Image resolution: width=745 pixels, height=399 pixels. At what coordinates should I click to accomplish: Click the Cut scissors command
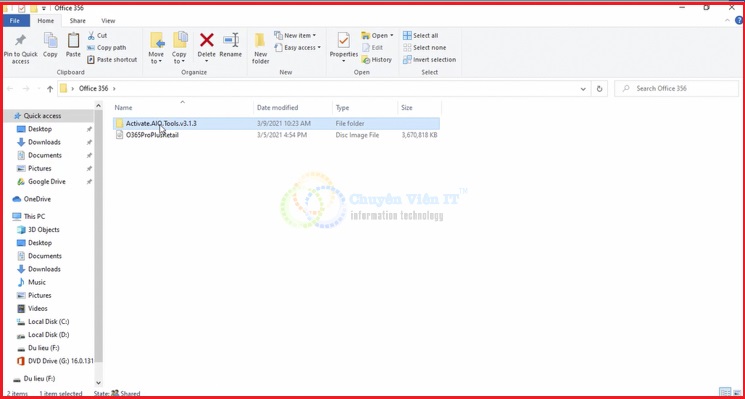(97, 36)
